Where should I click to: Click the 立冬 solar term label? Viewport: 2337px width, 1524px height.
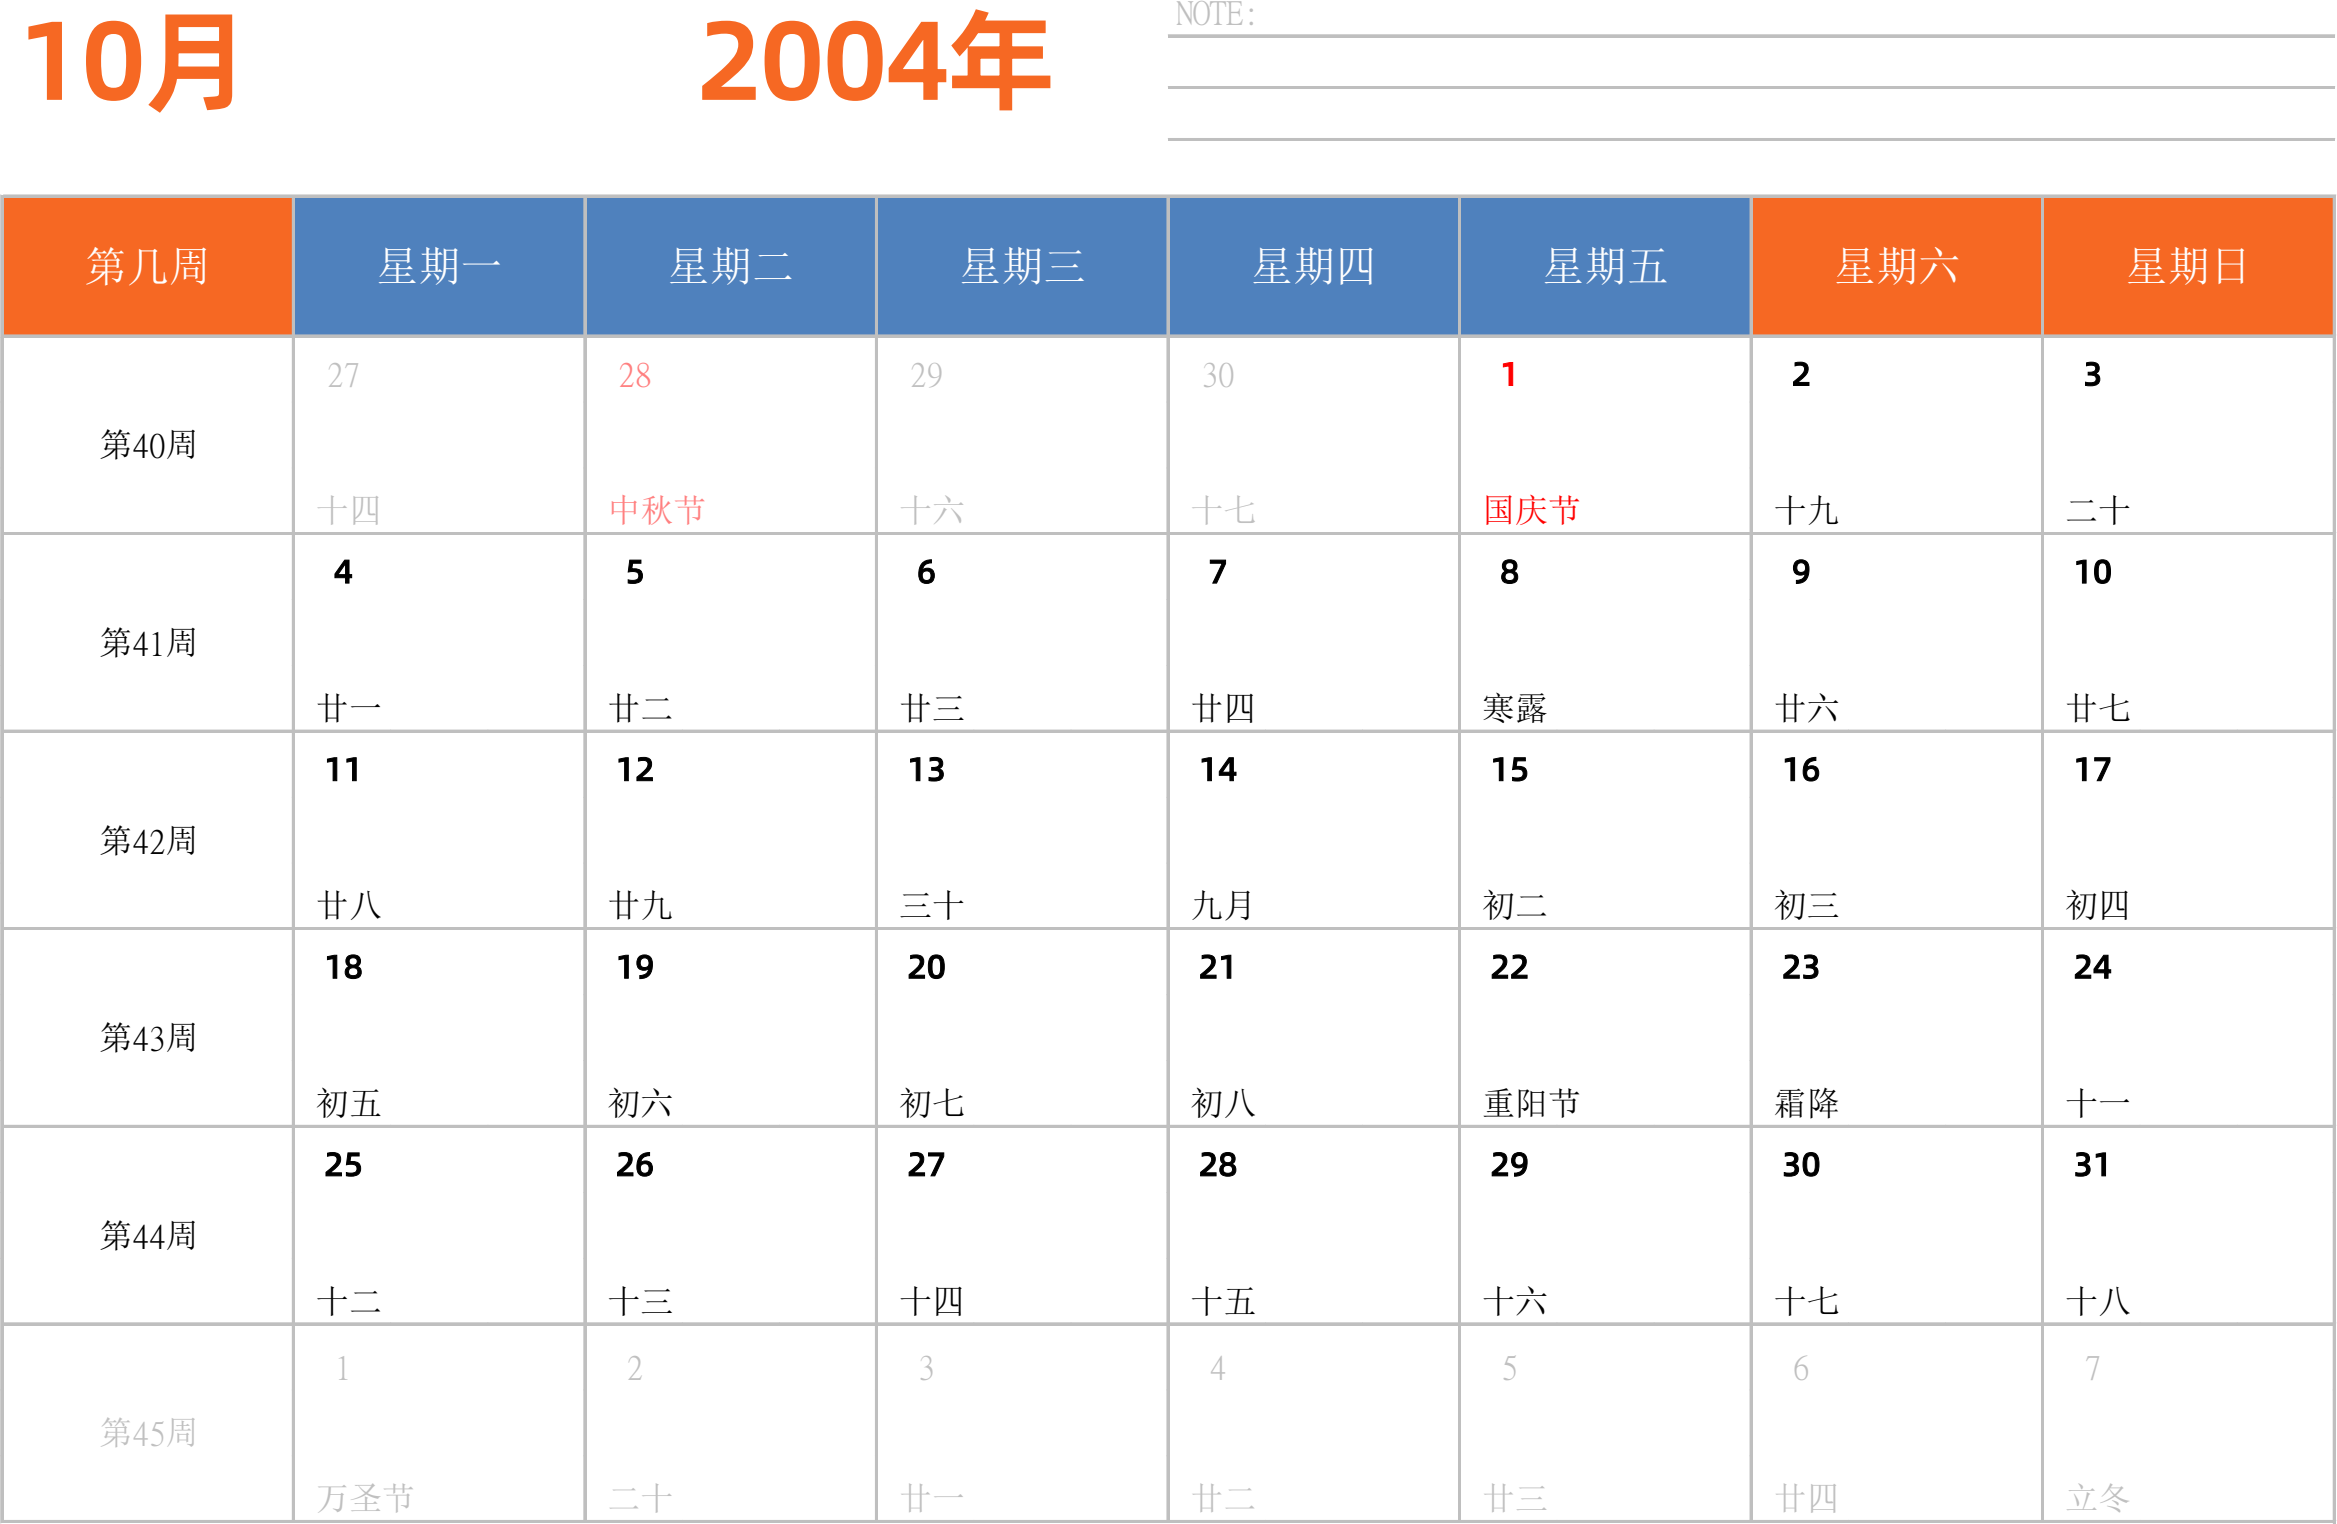click(2098, 1498)
